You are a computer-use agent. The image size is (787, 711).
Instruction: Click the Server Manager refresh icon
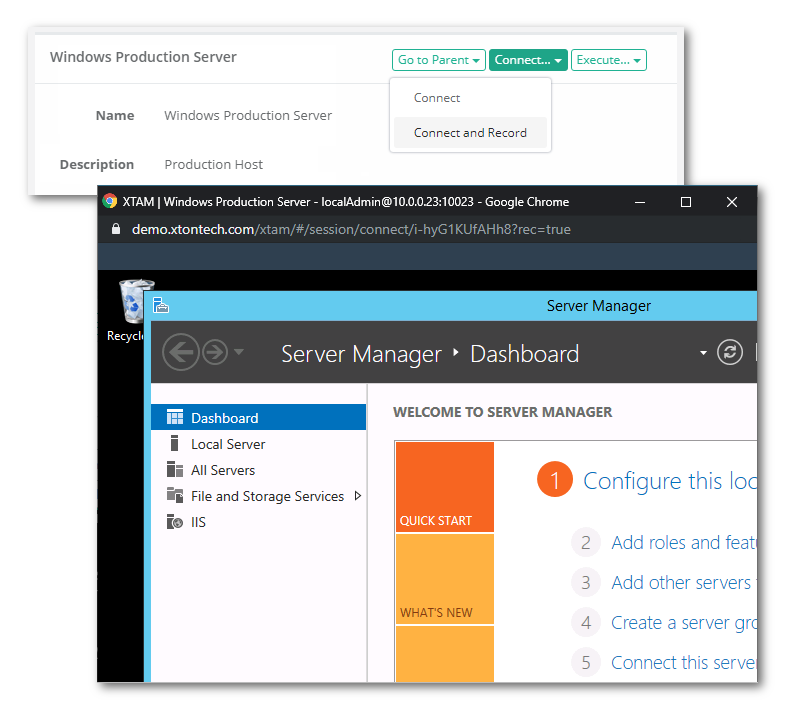731,352
